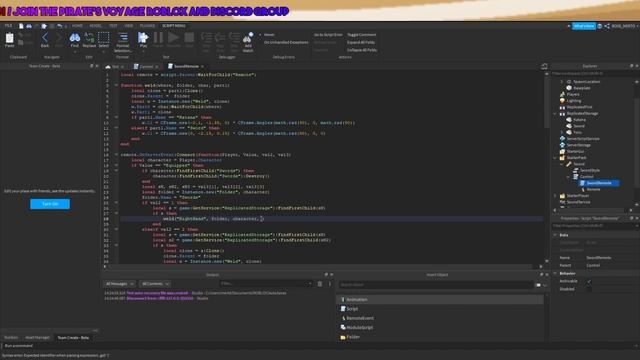640x360 pixels.
Task: Click the new file icon in quick access bar
Action: [x=21, y=26]
